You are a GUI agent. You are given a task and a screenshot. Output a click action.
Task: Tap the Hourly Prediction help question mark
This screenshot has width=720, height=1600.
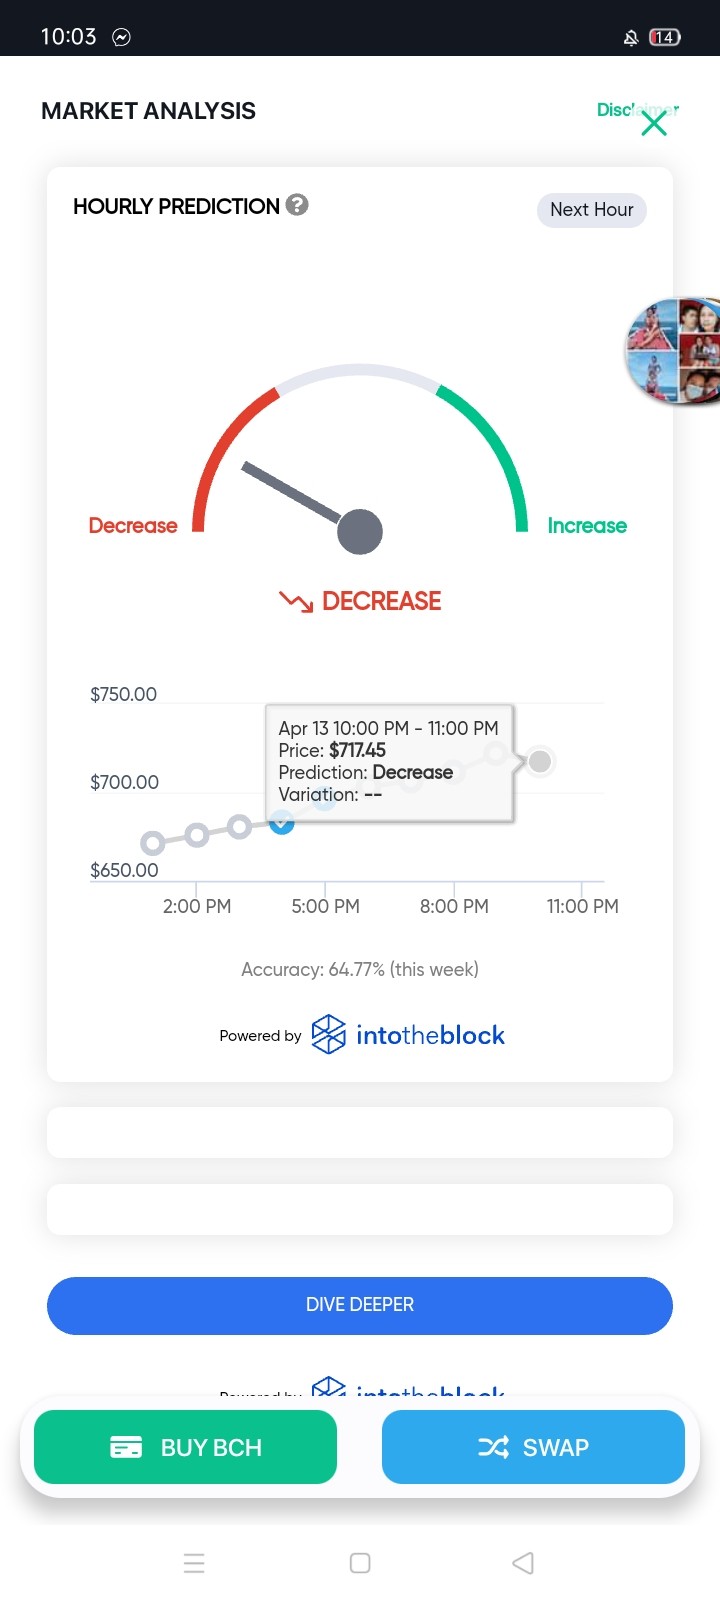click(297, 205)
